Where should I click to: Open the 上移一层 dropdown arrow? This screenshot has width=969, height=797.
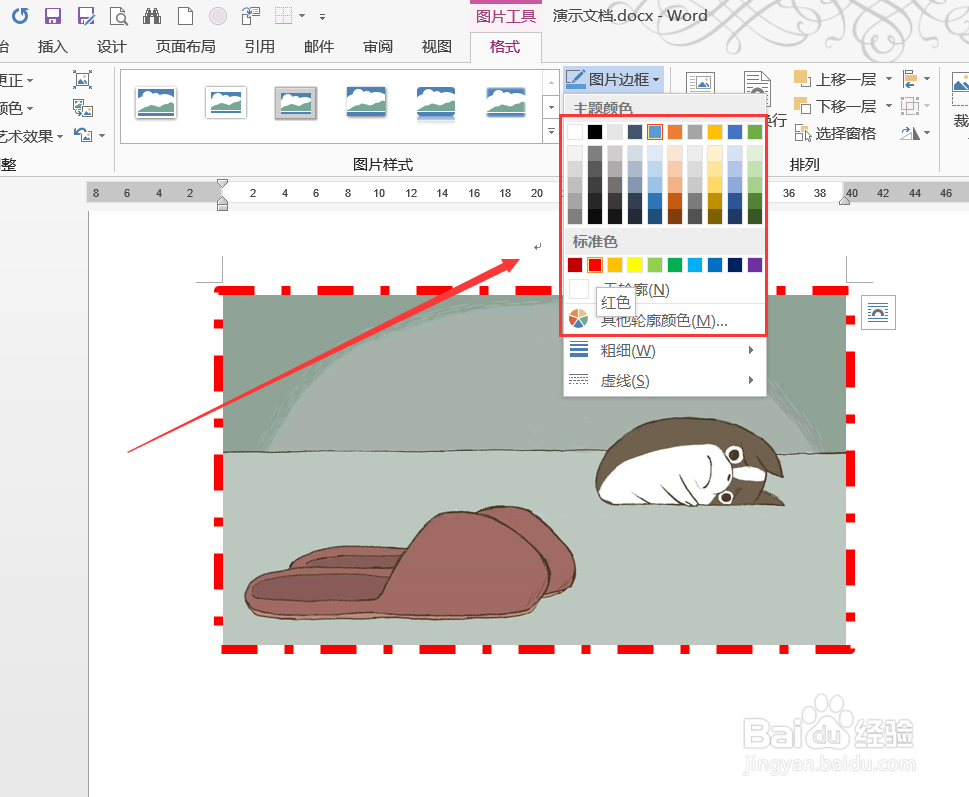[x=889, y=79]
